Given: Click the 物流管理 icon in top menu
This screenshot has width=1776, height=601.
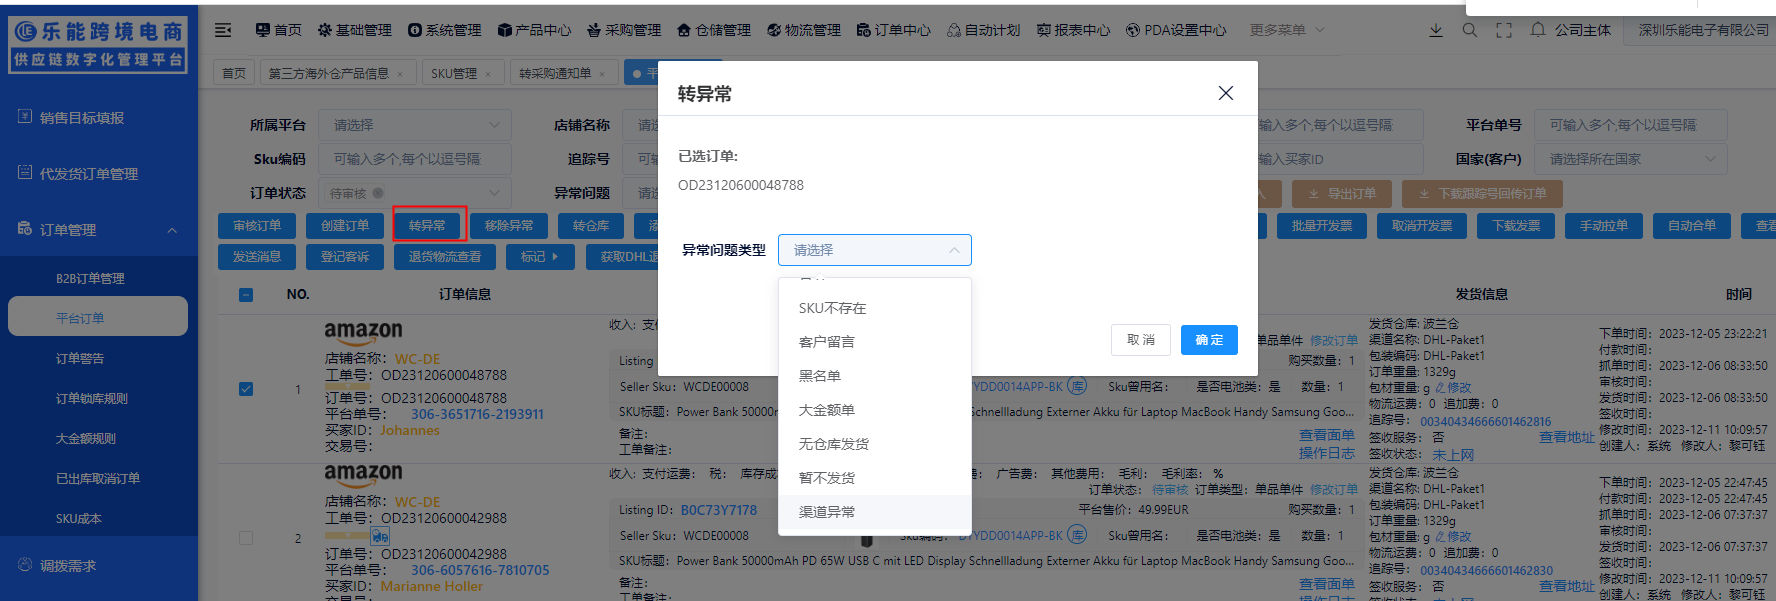Looking at the screenshot, I should click(x=774, y=30).
